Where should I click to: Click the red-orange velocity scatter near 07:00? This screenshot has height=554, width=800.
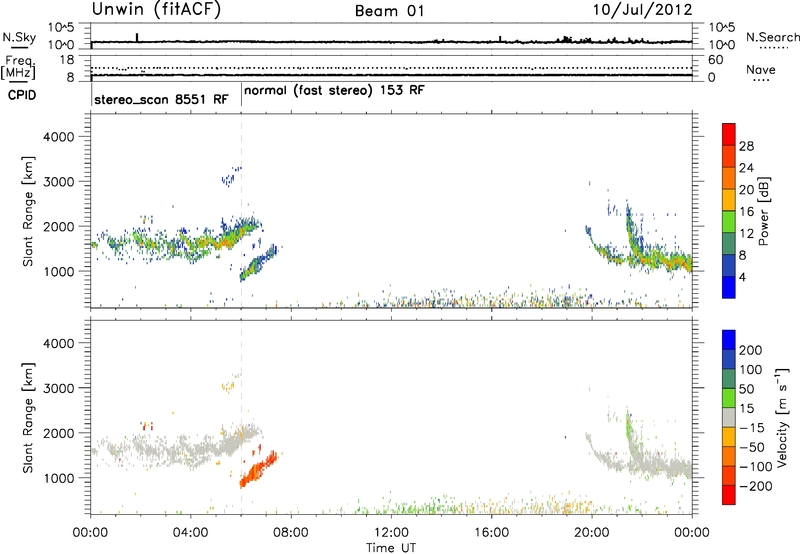258,470
